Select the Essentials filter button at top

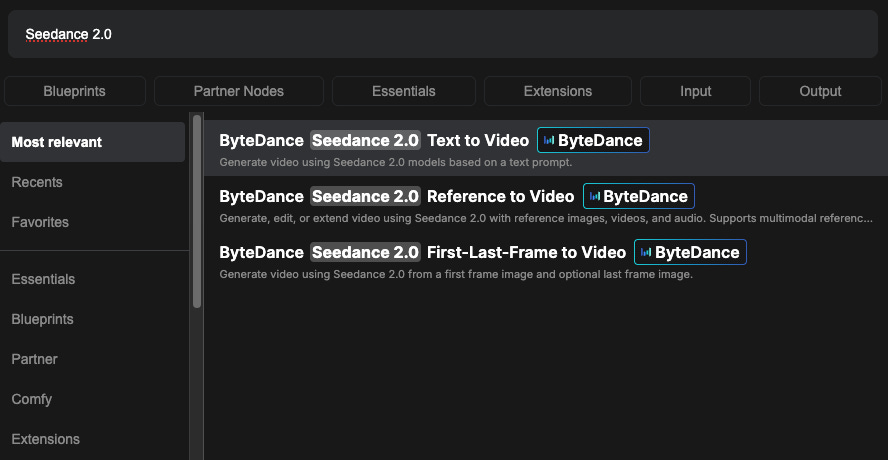(404, 91)
